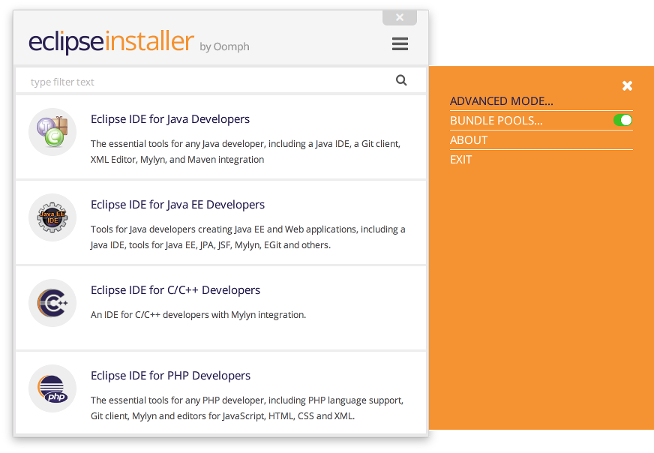Image resolution: width=654 pixels, height=453 pixels.
Task: Select Eclipse IDE for C/C++ Developers title
Action: pyautogui.click(x=175, y=290)
